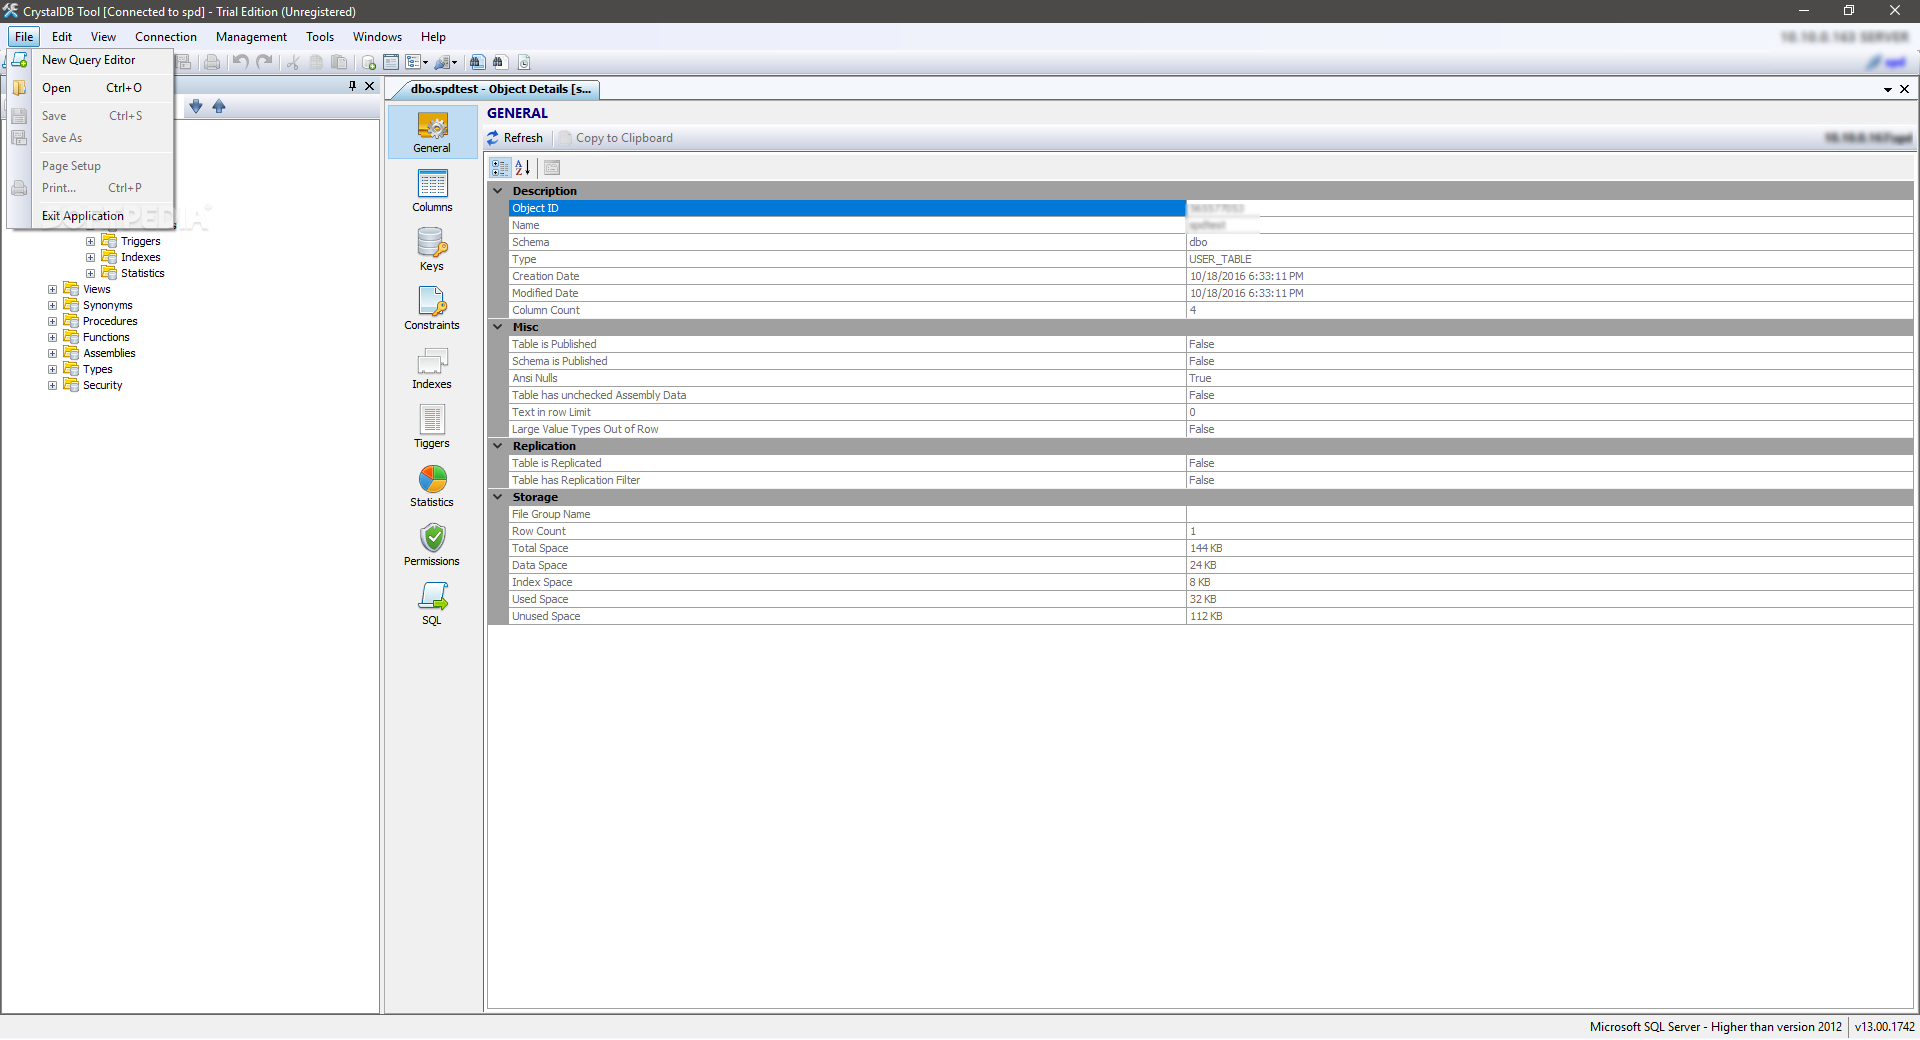1920x1040 pixels.
Task: Collapse the Replication category
Action: (x=497, y=446)
